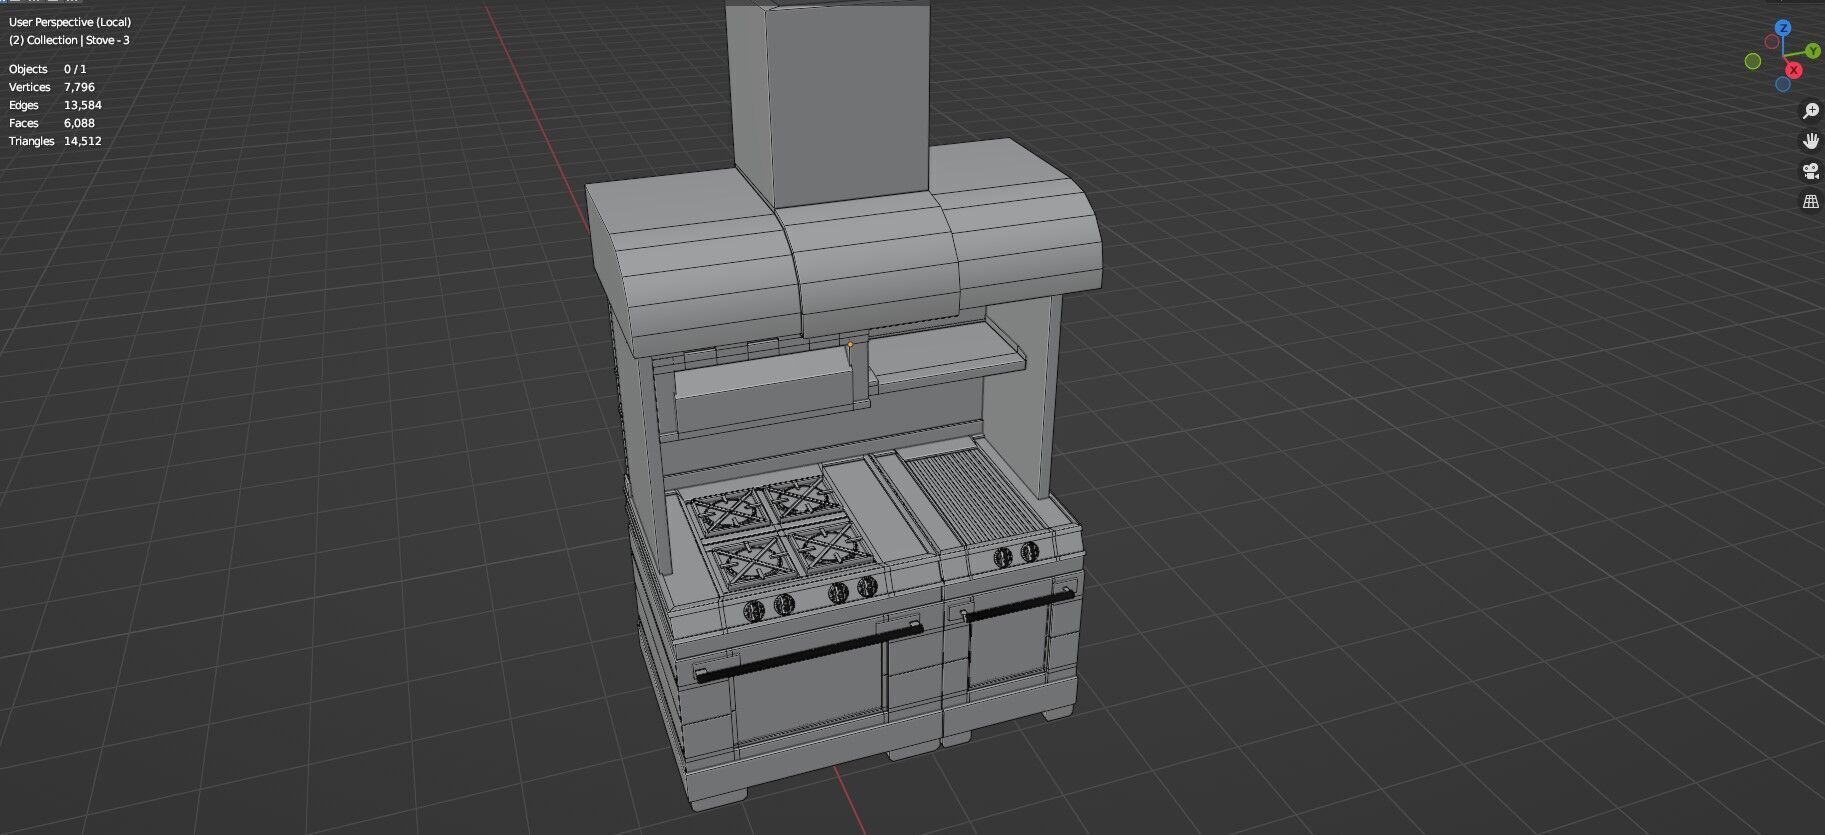Click the Objects '0 / 1' statistic
Image resolution: width=1825 pixels, height=835 pixels.
point(75,69)
